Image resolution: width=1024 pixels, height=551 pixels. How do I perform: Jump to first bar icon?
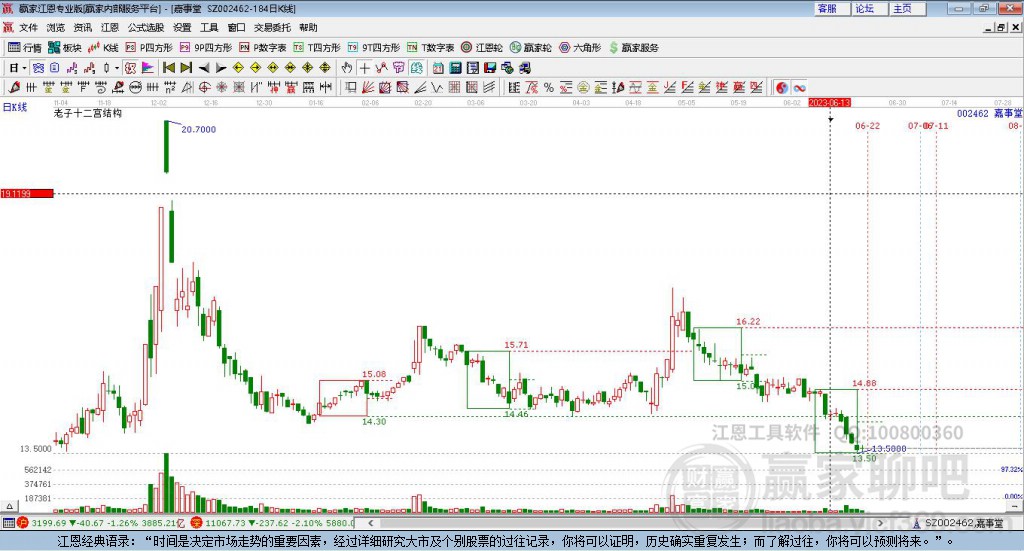168,68
